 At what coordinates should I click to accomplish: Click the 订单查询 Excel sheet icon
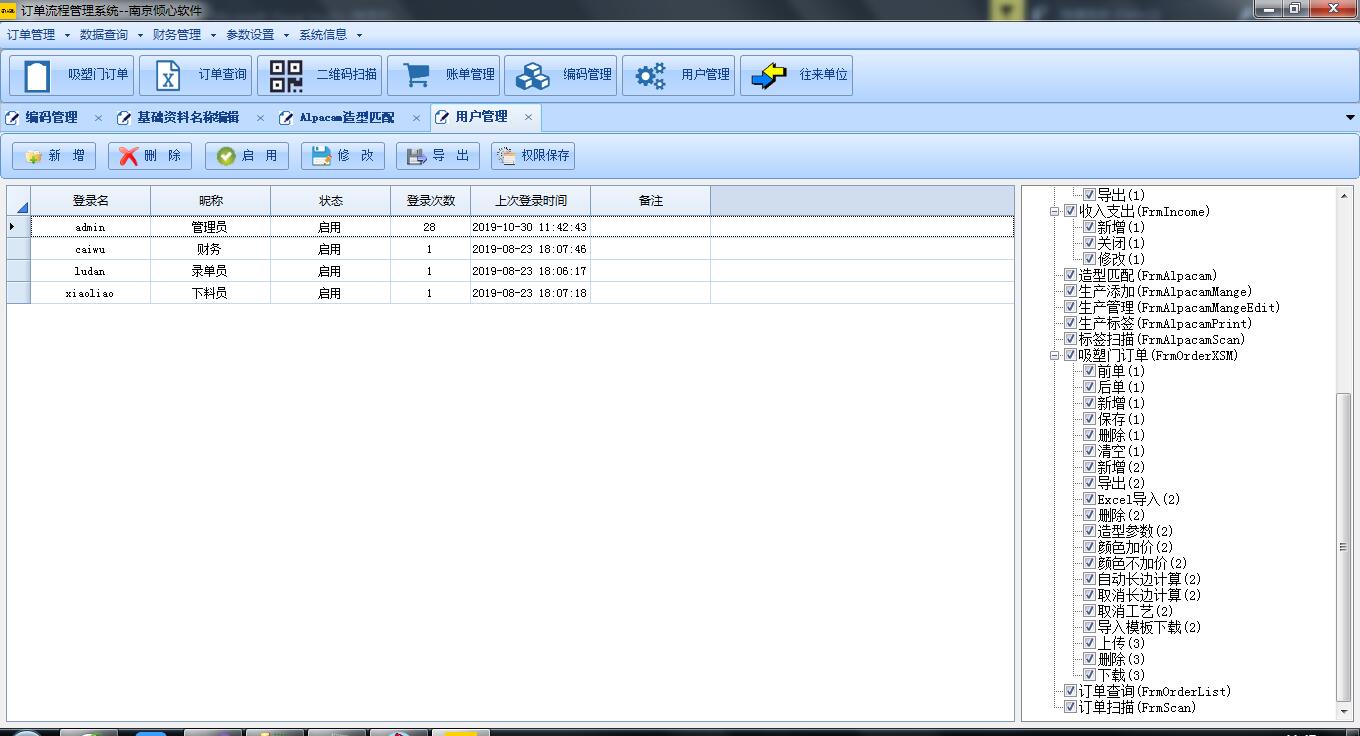point(168,76)
